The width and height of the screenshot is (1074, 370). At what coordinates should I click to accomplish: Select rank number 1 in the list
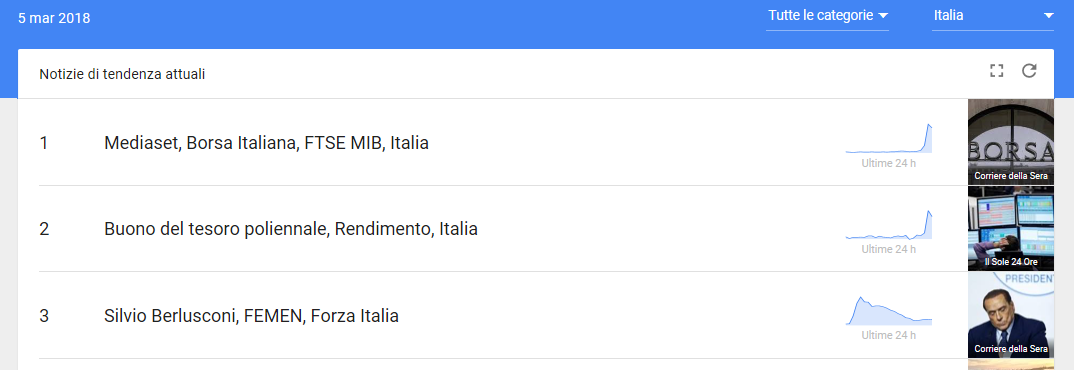tap(44, 143)
